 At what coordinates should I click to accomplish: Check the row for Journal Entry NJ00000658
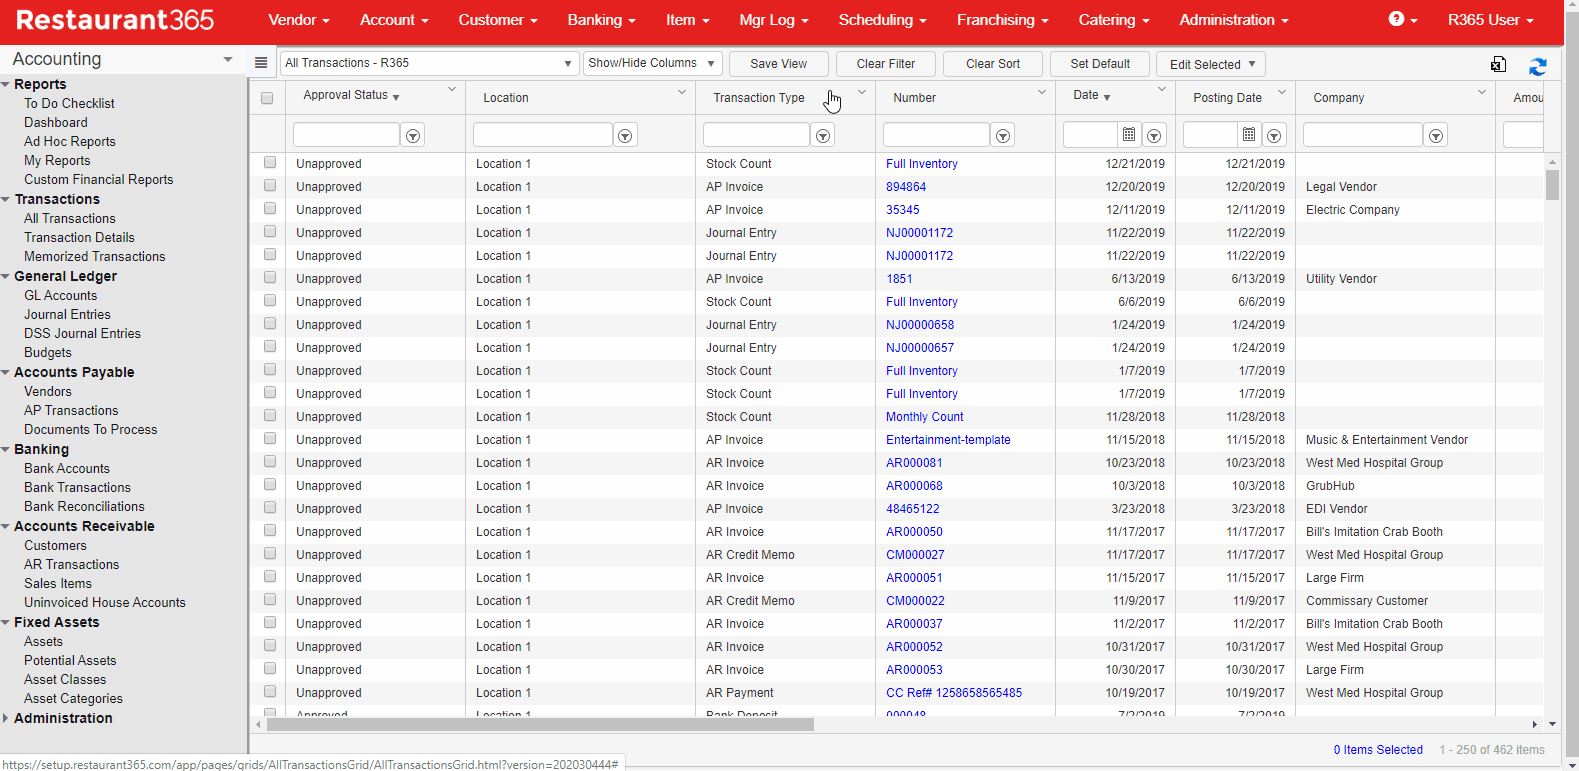(x=270, y=324)
